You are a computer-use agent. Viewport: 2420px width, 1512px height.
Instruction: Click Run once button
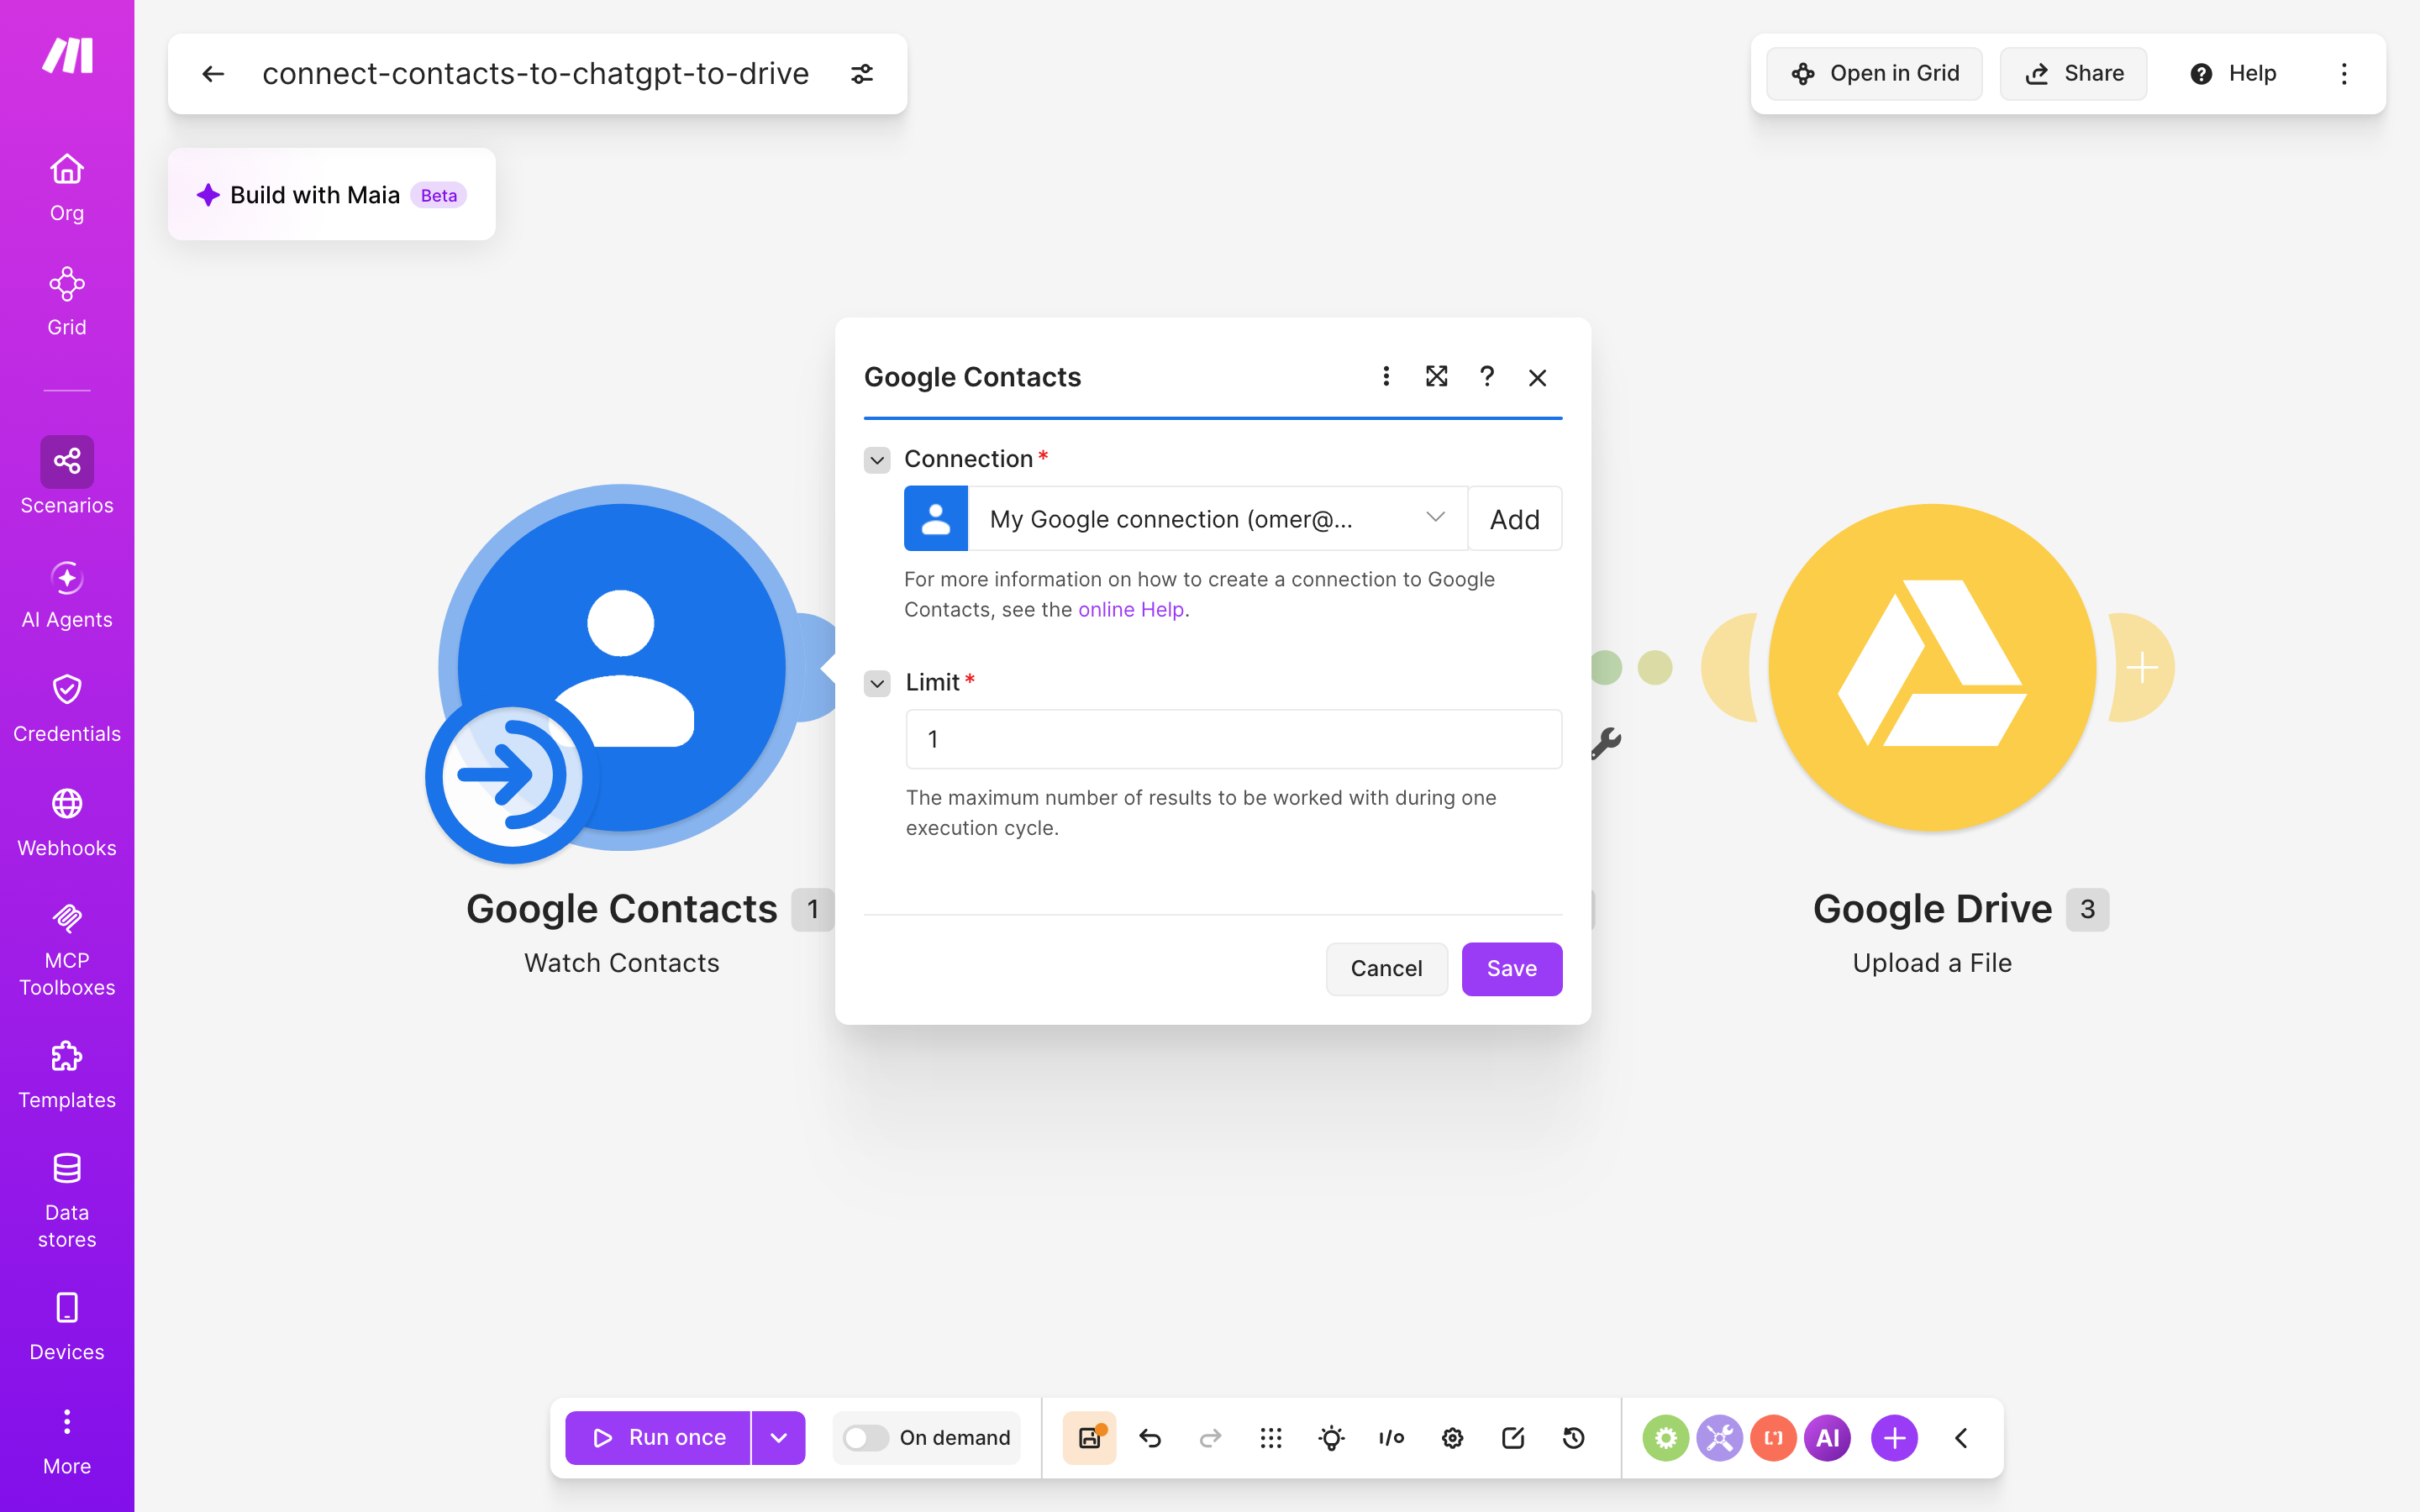coord(658,1437)
